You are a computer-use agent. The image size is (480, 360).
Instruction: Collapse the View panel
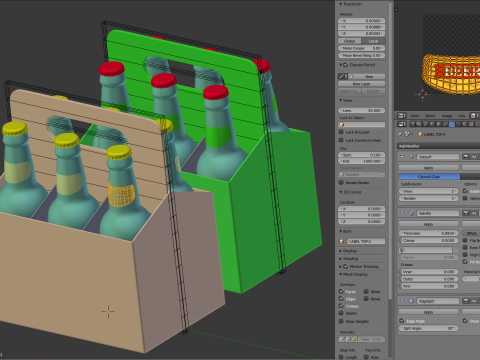(x=341, y=100)
